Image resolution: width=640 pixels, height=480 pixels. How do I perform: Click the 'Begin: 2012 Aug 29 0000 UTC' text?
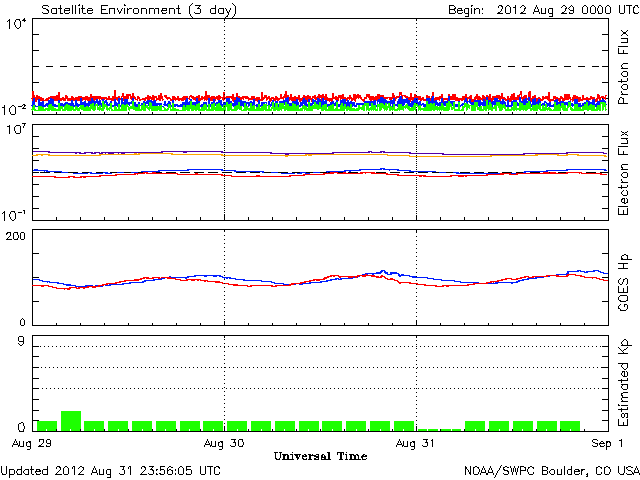point(544,10)
